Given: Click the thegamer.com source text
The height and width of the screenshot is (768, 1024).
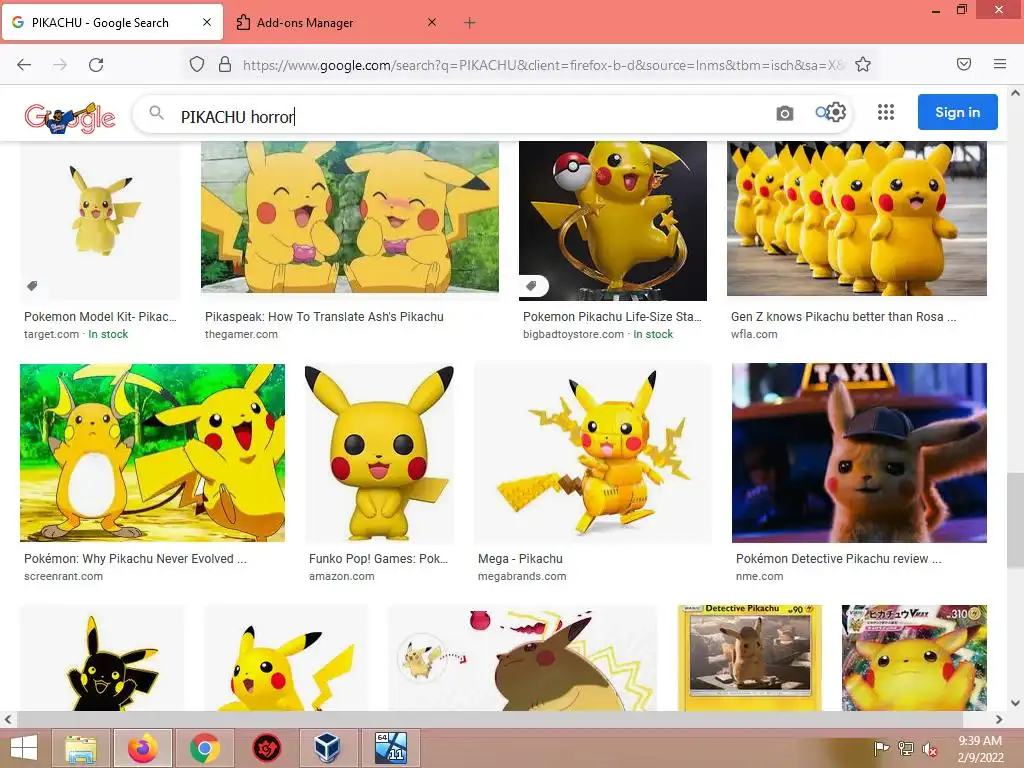Looking at the screenshot, I should 241,334.
